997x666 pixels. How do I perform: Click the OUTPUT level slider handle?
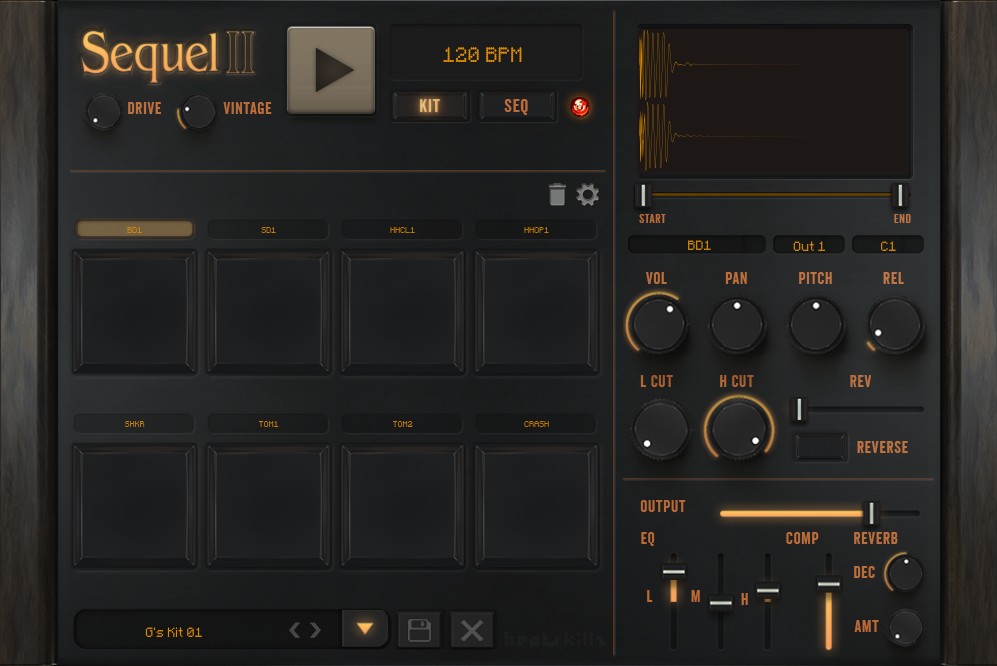pos(871,513)
